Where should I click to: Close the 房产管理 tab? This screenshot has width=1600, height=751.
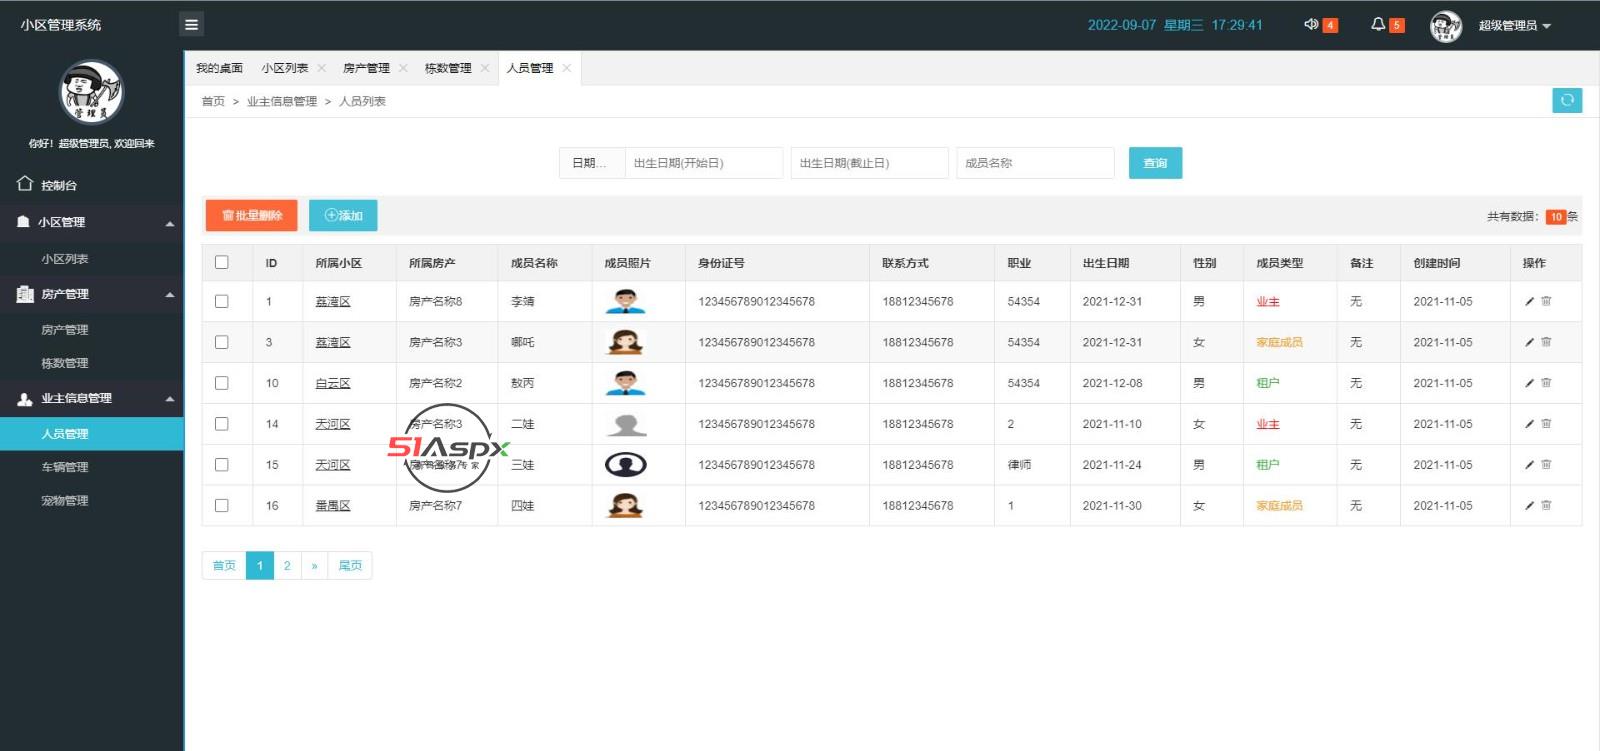403,68
